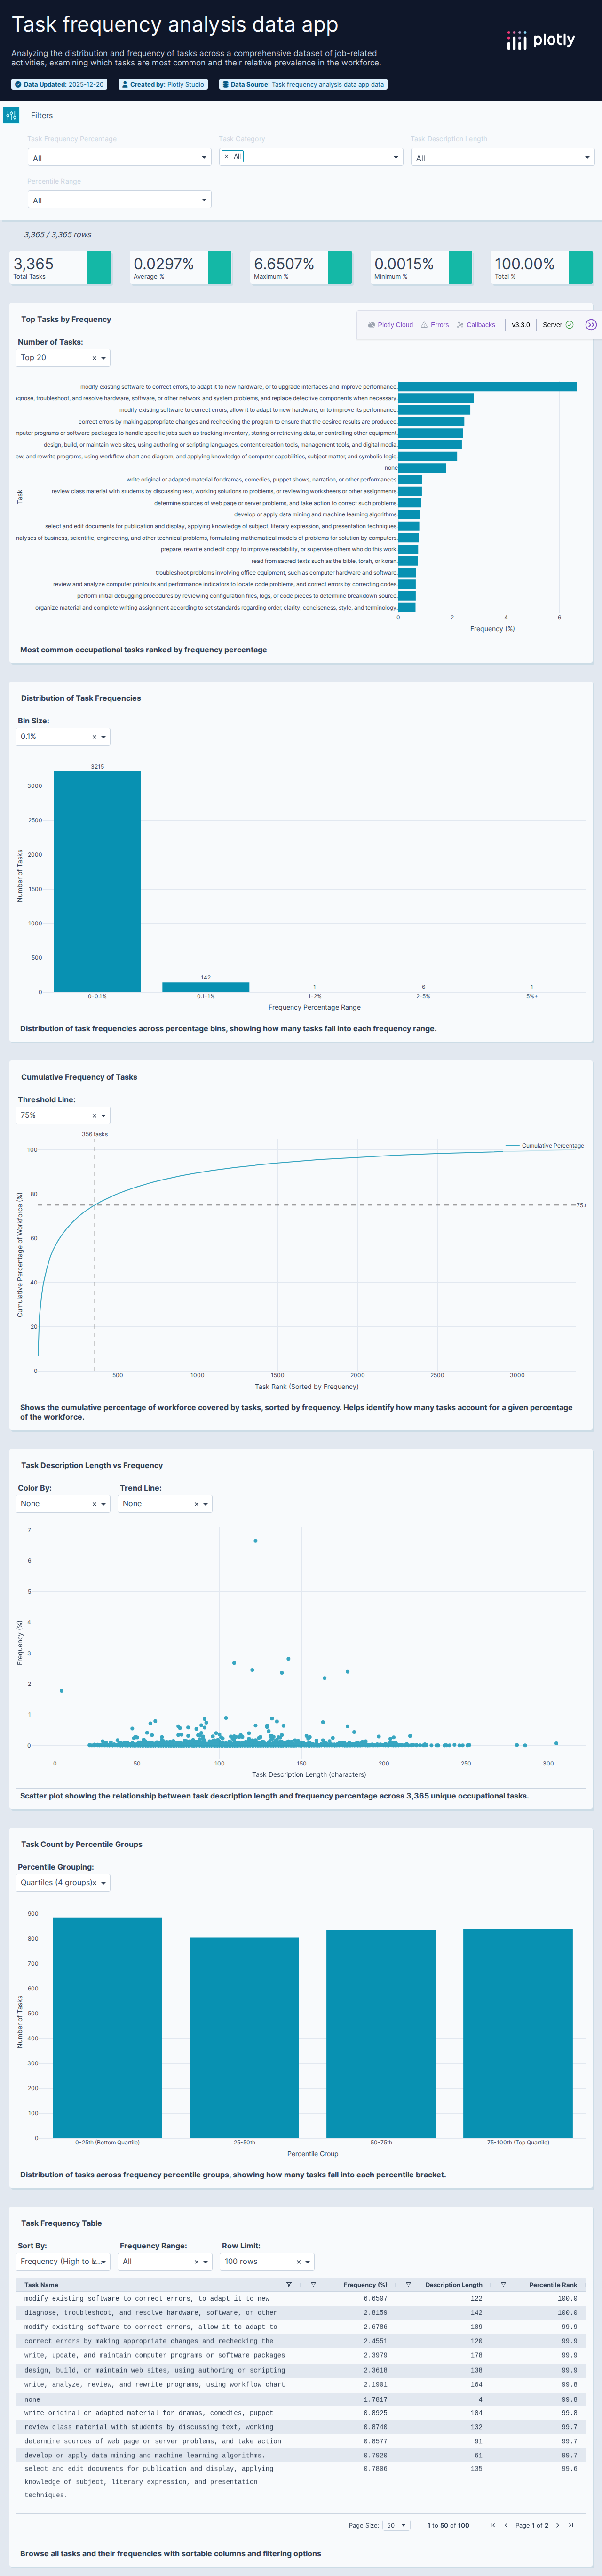The image size is (602, 2576).
Task: Click the 0–0.1% histogram bar
Action: (x=97, y=881)
